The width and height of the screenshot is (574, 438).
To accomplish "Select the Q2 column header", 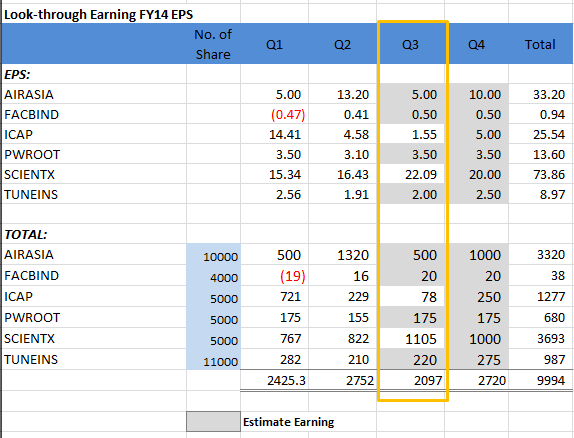I will [342, 45].
